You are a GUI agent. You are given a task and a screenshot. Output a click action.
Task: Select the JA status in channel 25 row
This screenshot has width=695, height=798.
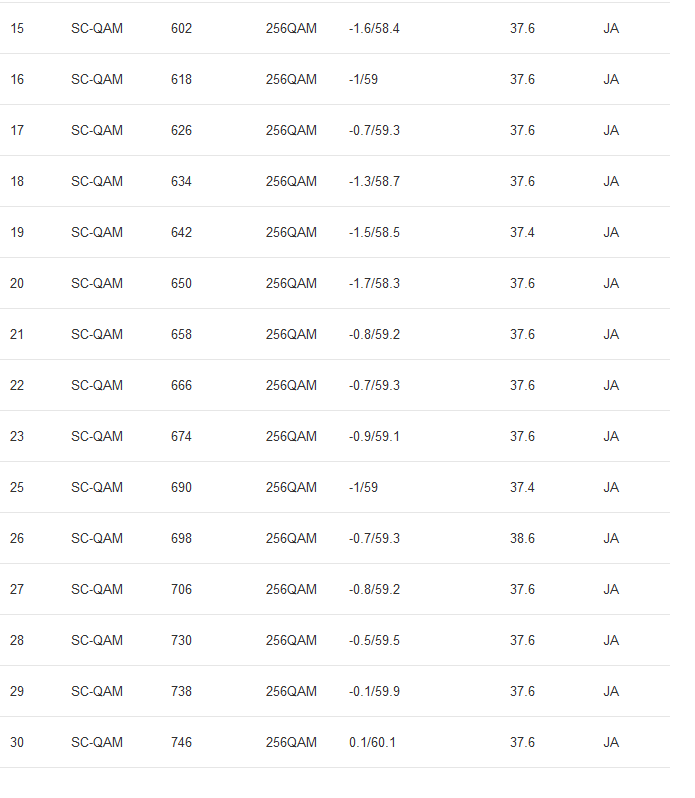611,488
